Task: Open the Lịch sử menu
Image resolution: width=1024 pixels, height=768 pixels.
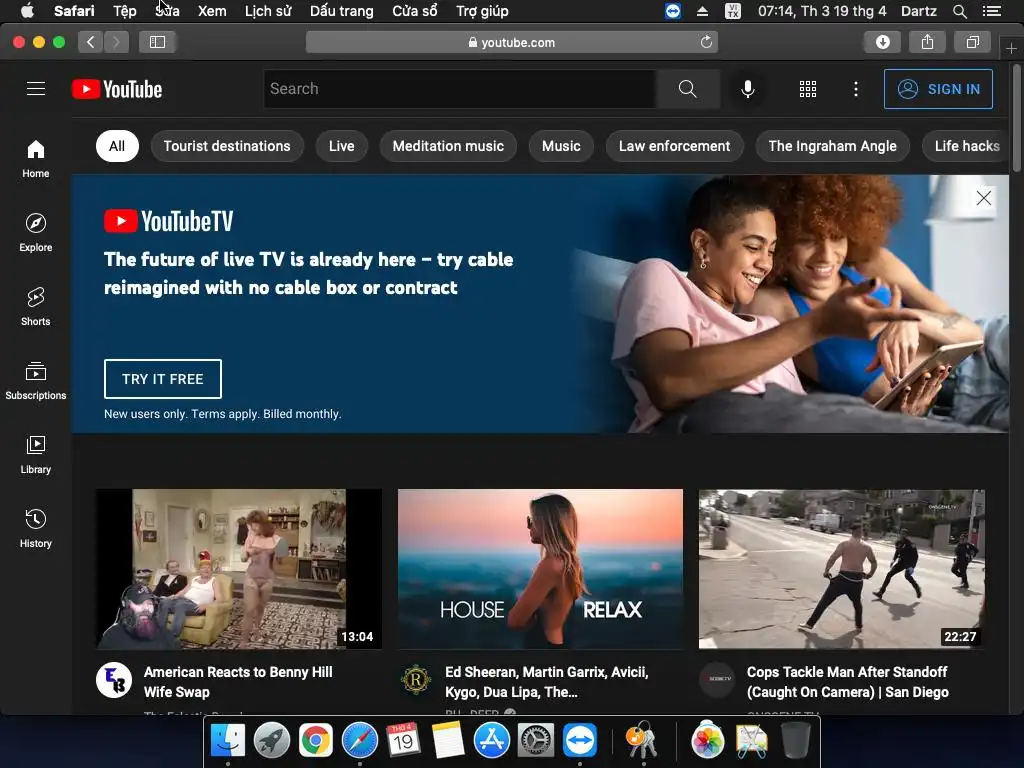Action: (x=268, y=11)
